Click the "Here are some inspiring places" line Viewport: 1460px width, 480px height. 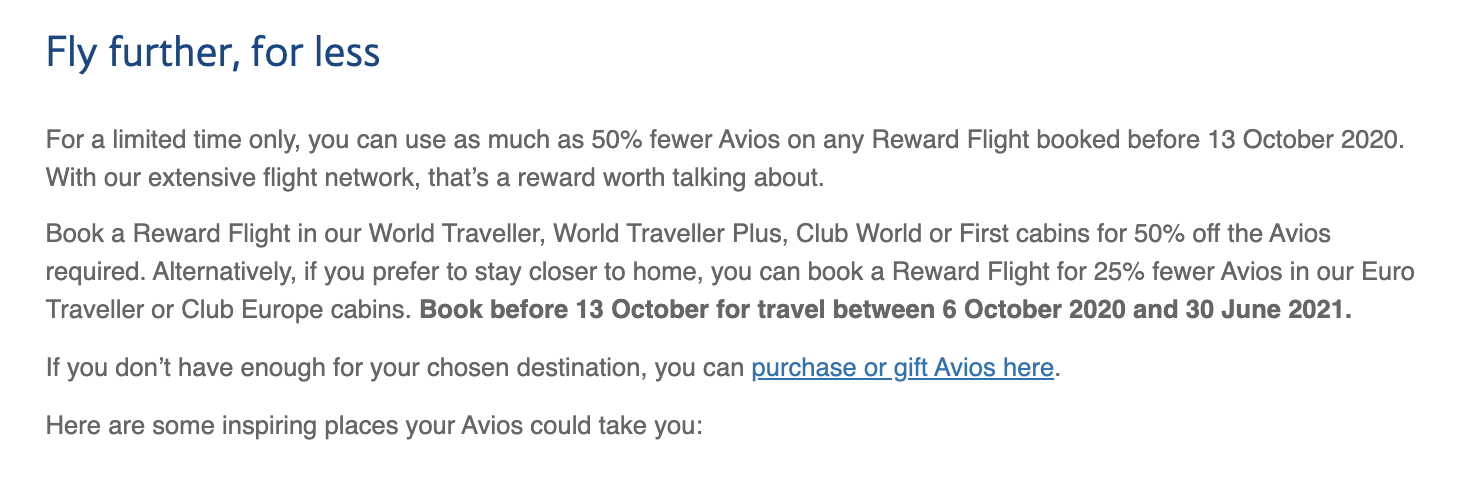coord(375,426)
